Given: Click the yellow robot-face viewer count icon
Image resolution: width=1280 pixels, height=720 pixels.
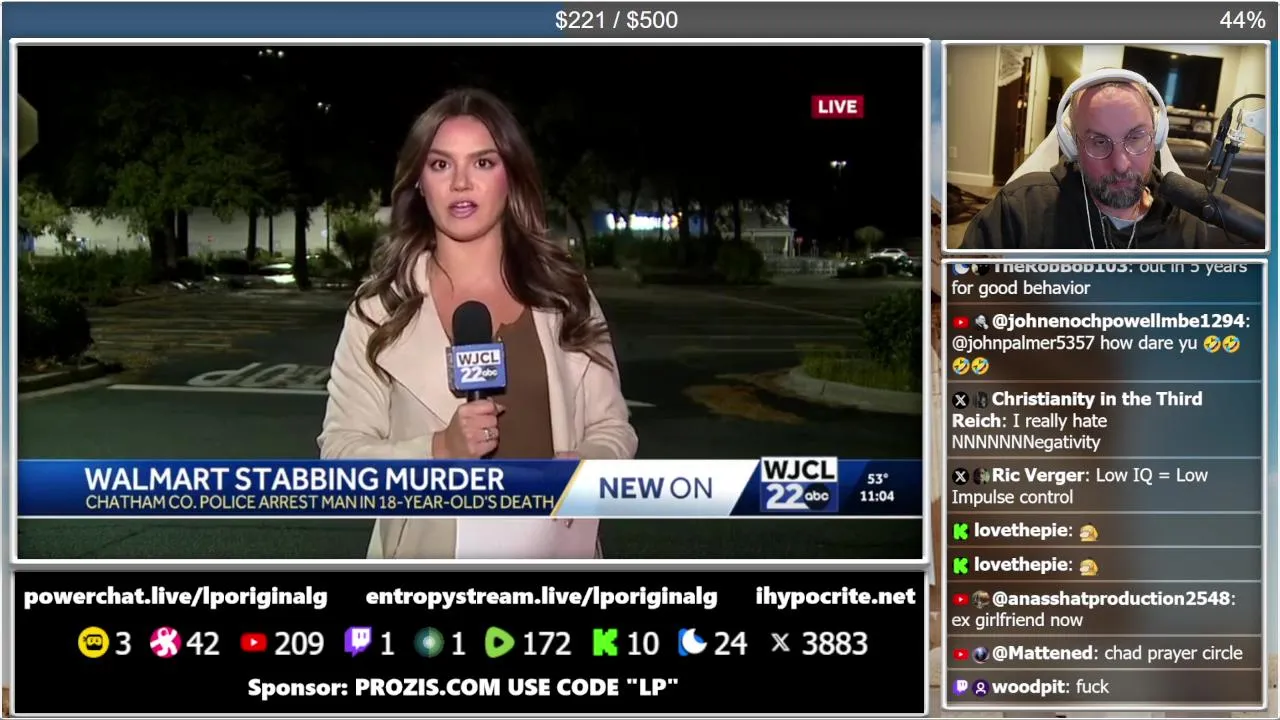Looking at the screenshot, I should [93, 643].
